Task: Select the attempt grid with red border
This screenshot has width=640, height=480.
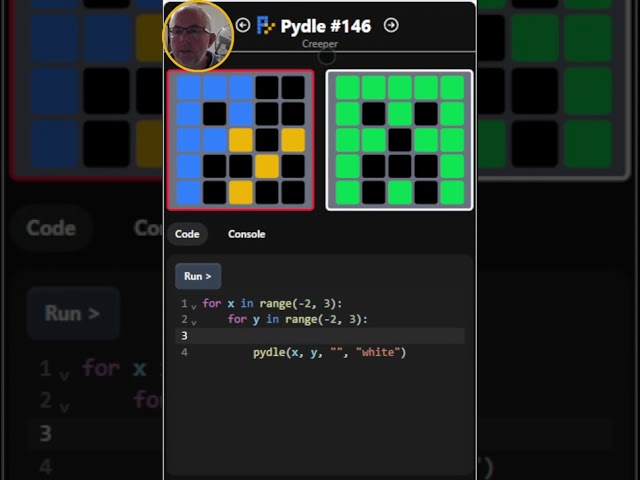Action: tap(240, 140)
